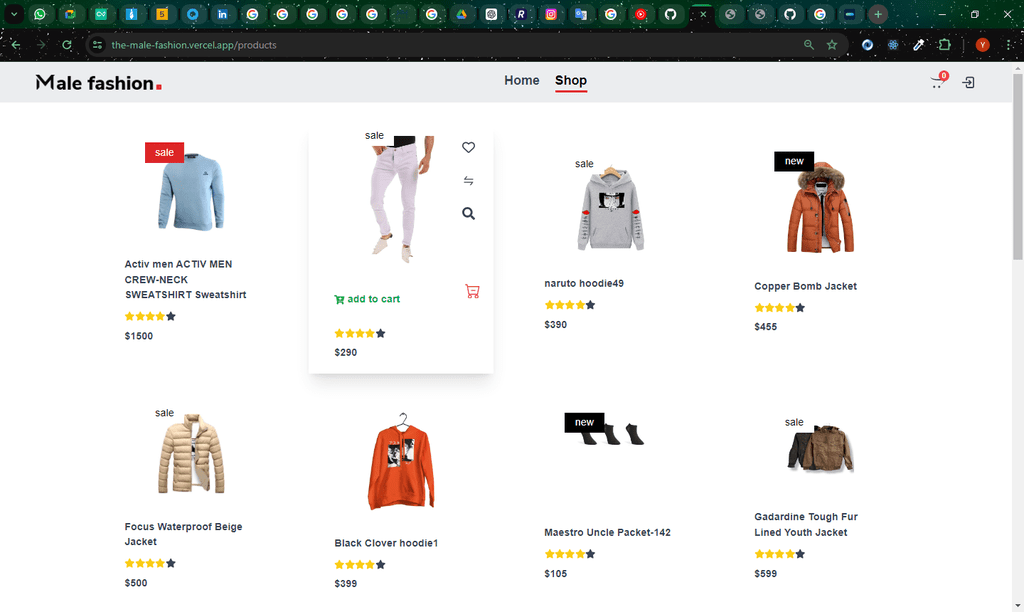Bookmark this page with the star icon

pos(832,45)
